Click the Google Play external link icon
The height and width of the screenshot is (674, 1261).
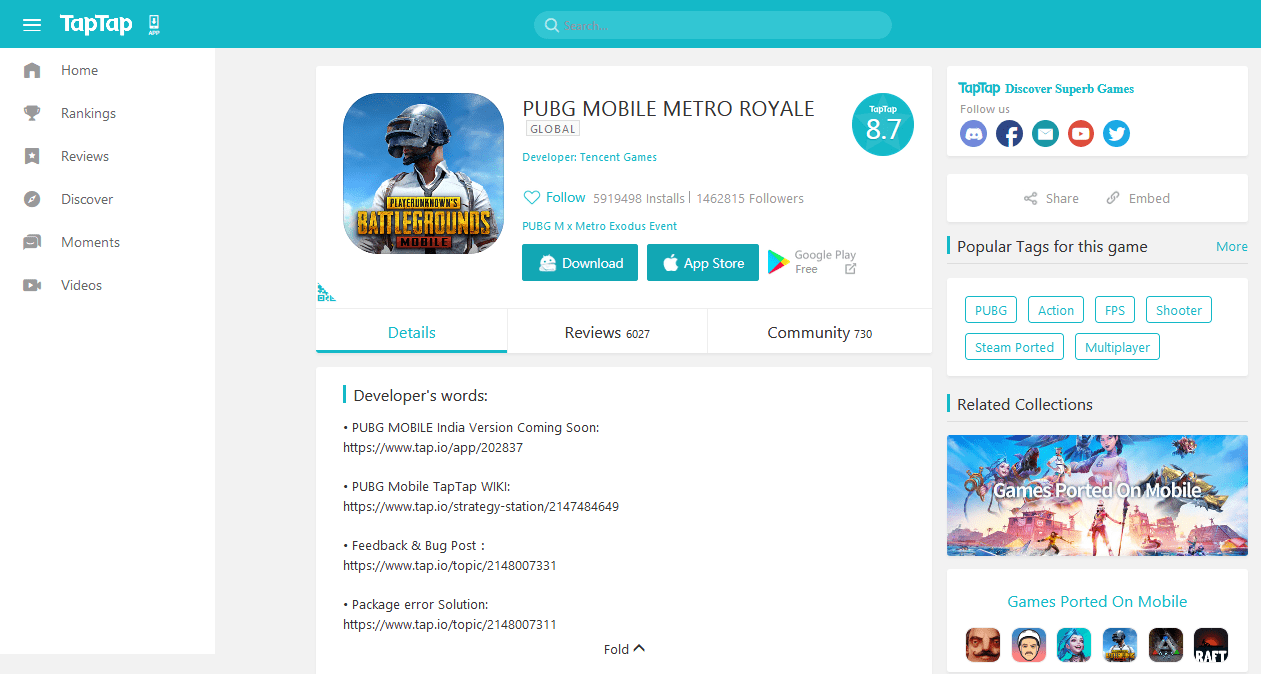(850, 269)
